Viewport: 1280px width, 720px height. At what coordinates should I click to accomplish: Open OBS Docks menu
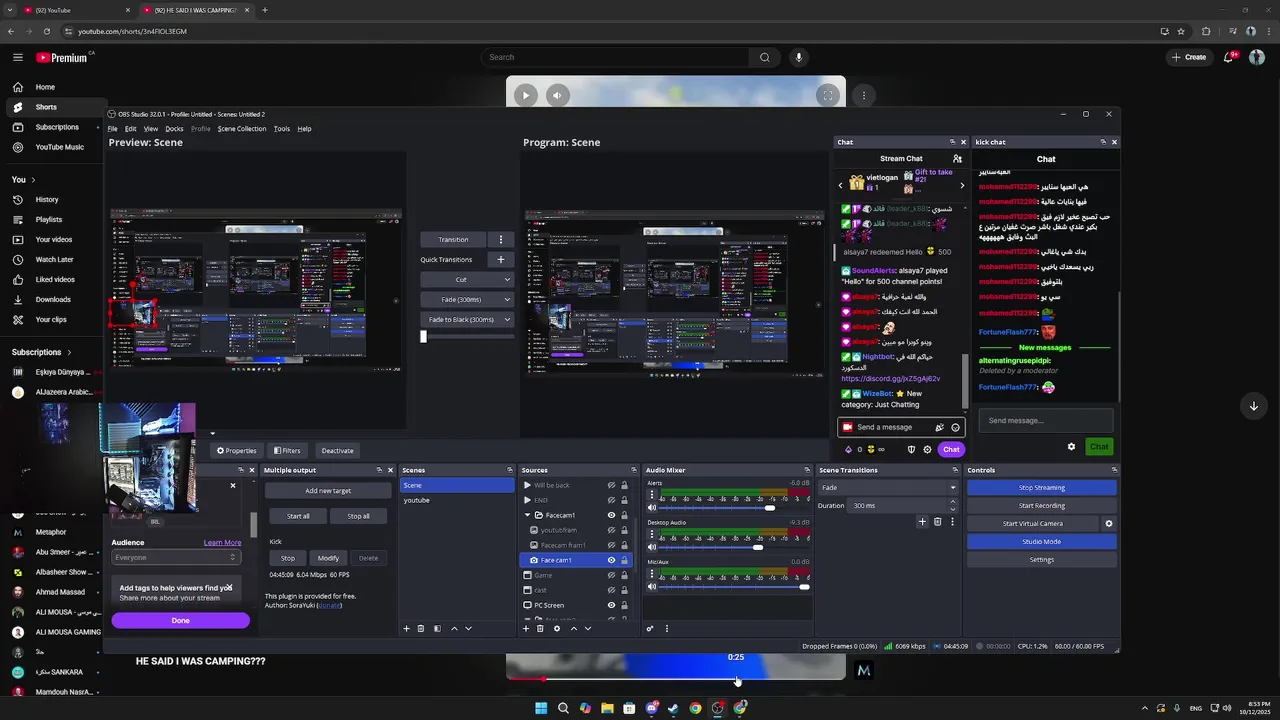click(x=174, y=128)
